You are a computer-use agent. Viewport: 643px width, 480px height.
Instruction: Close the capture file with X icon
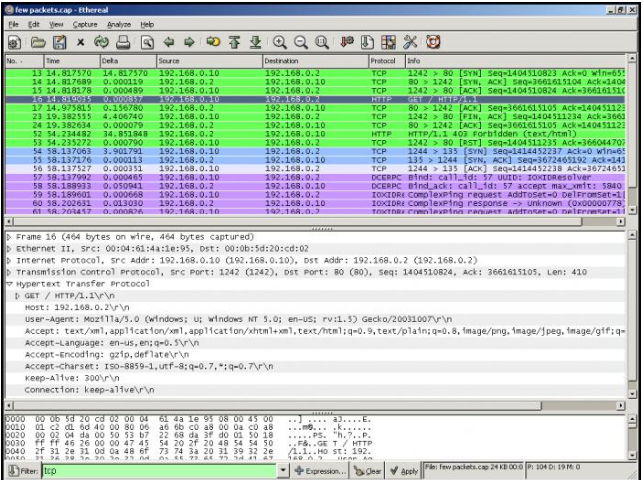pos(80,42)
